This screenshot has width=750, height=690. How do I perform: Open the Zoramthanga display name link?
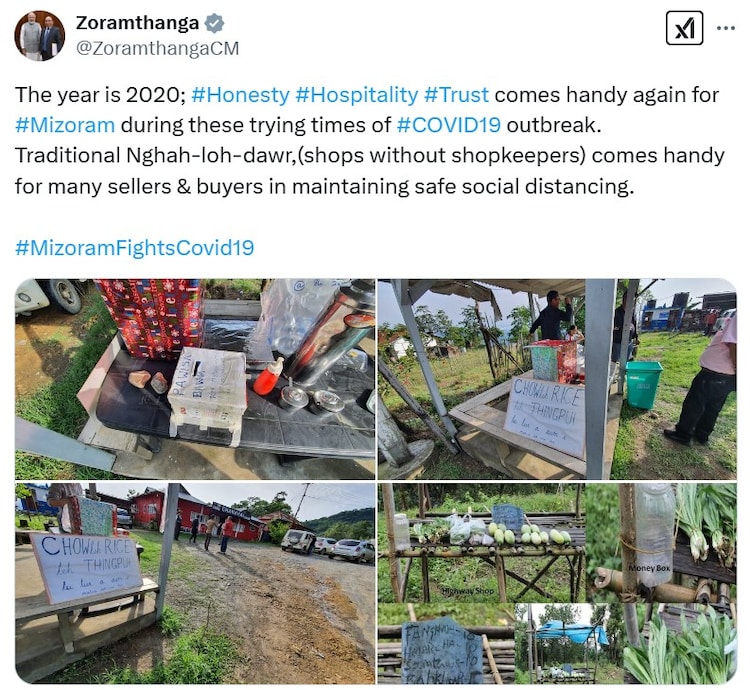[x=137, y=22]
